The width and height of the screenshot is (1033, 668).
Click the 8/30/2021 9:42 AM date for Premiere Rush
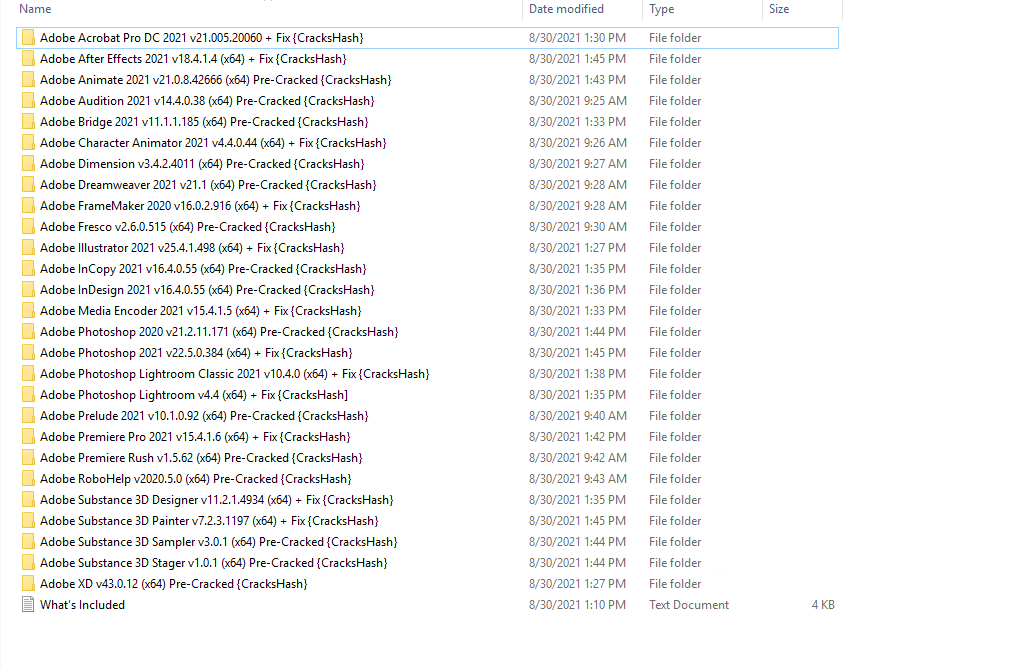pyautogui.click(x=578, y=458)
